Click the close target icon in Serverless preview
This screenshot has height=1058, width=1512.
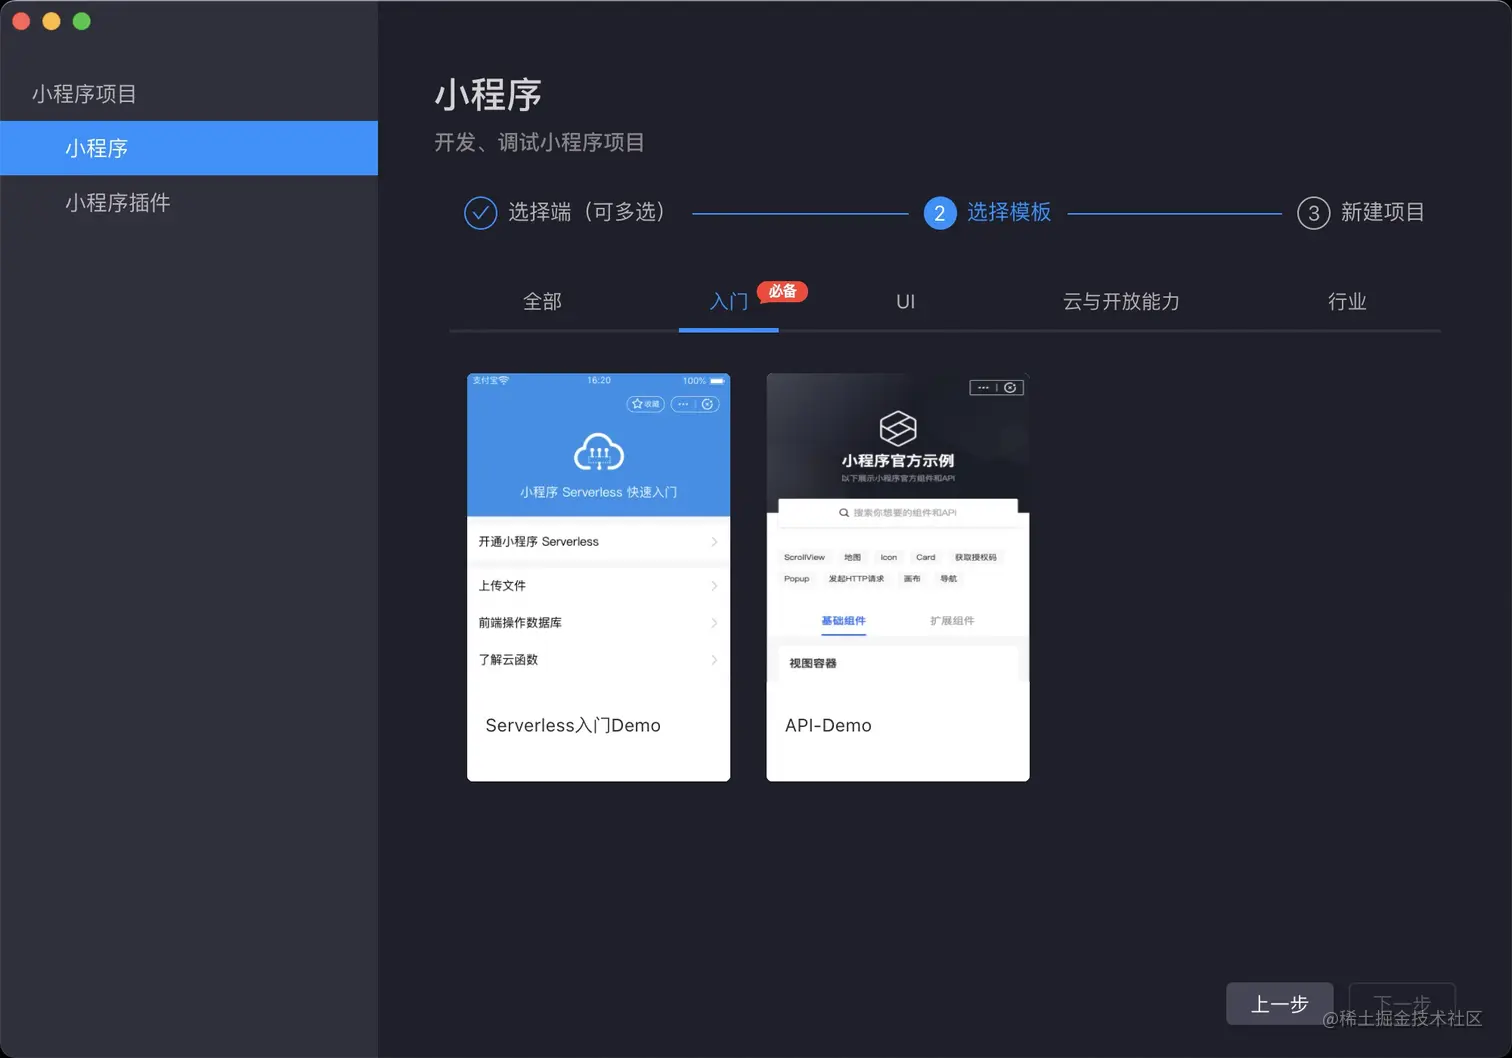[707, 404]
